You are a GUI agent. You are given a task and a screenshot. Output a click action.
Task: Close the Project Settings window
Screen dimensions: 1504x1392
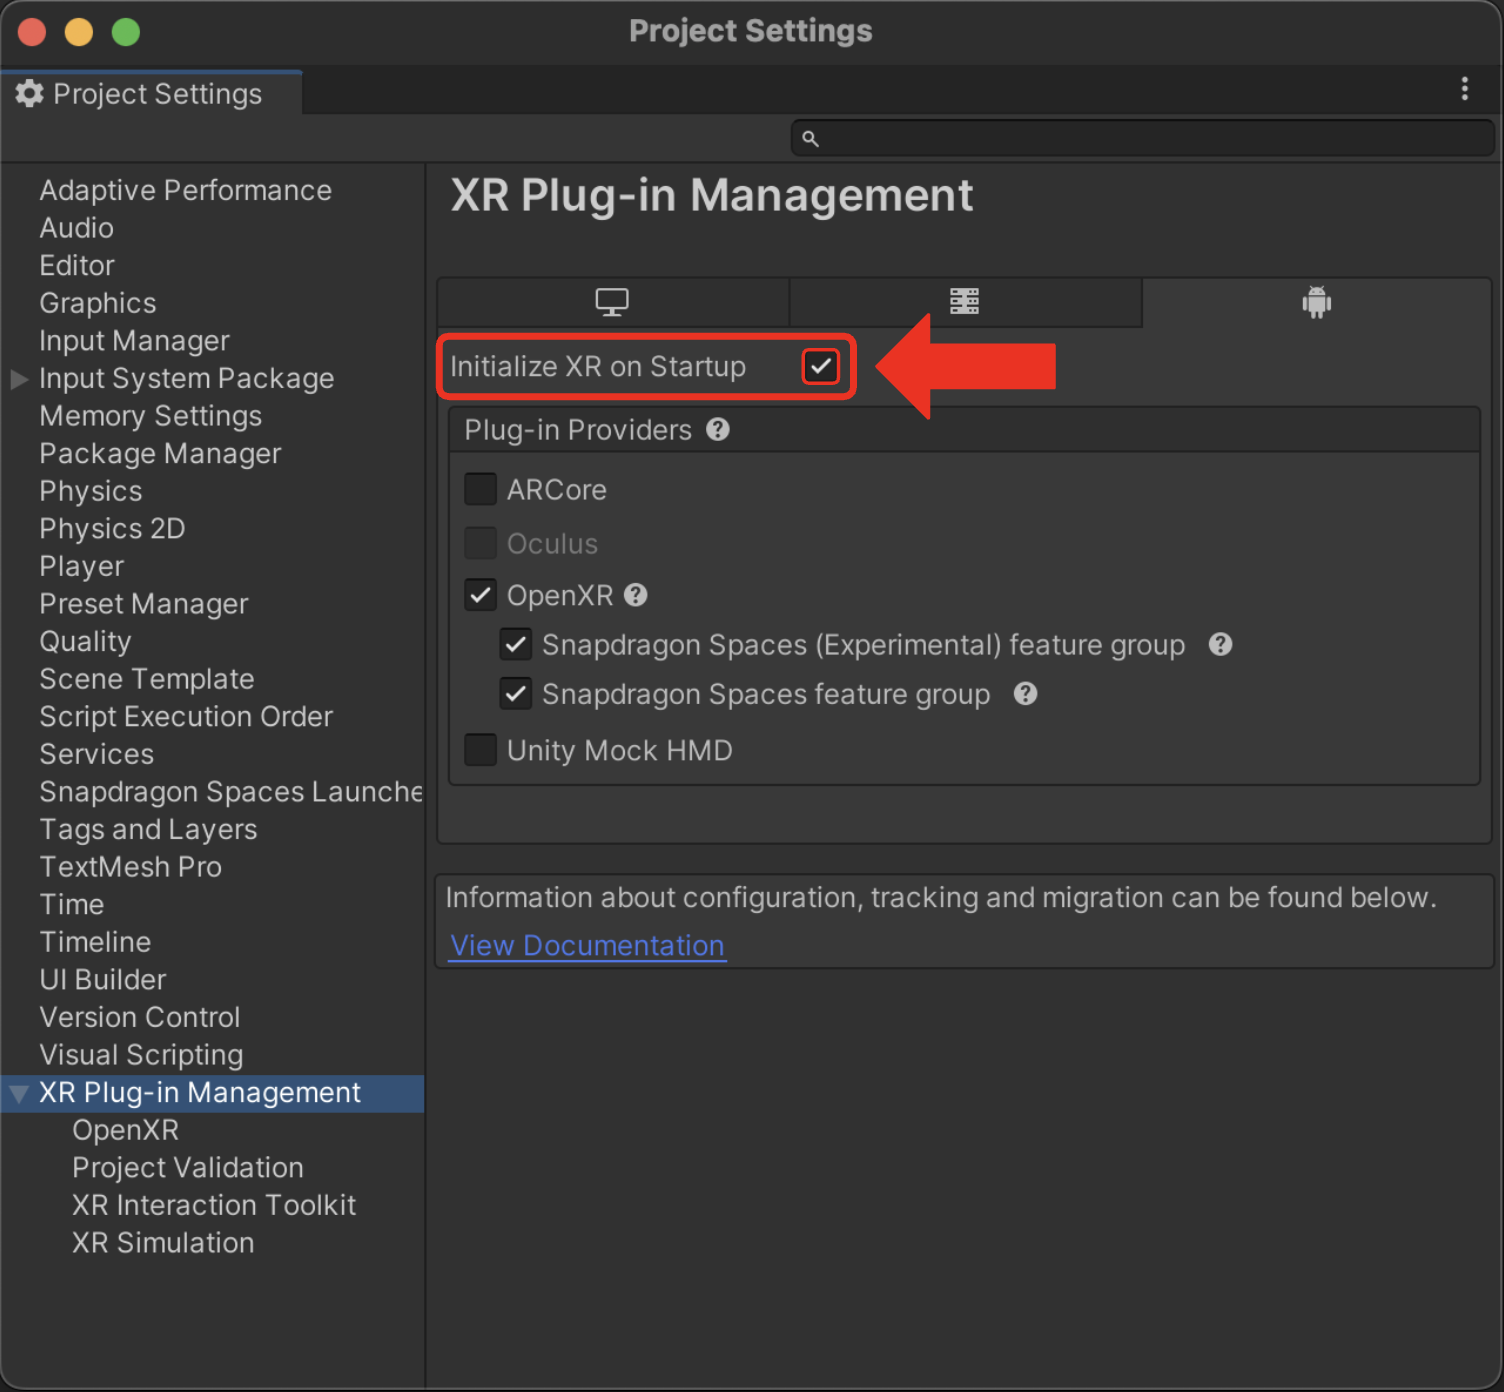pyautogui.click(x=32, y=32)
